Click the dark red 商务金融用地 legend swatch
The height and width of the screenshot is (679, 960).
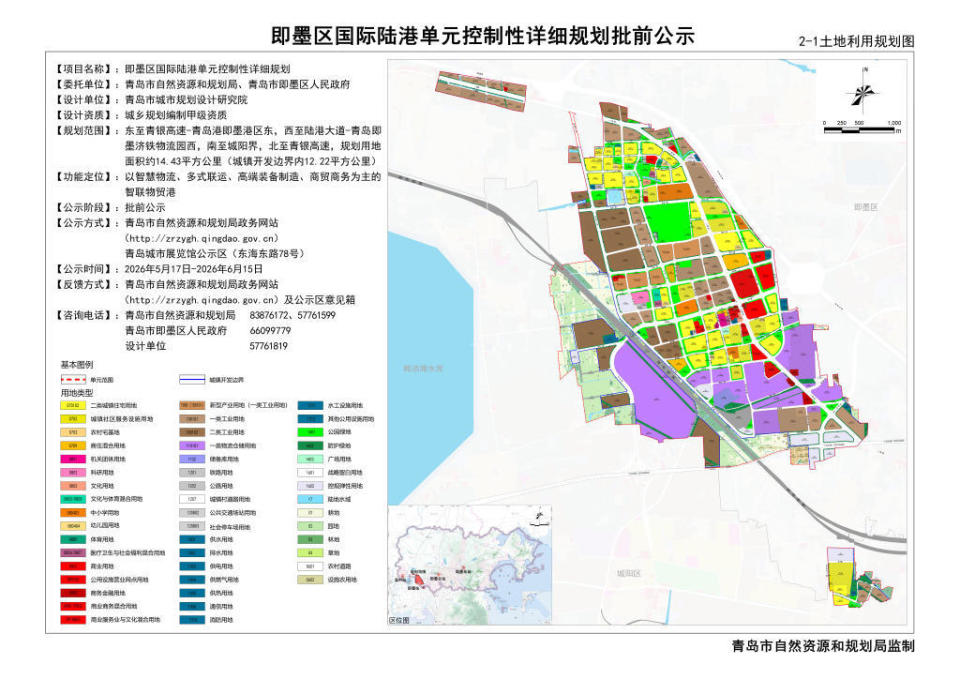[x=73, y=593]
